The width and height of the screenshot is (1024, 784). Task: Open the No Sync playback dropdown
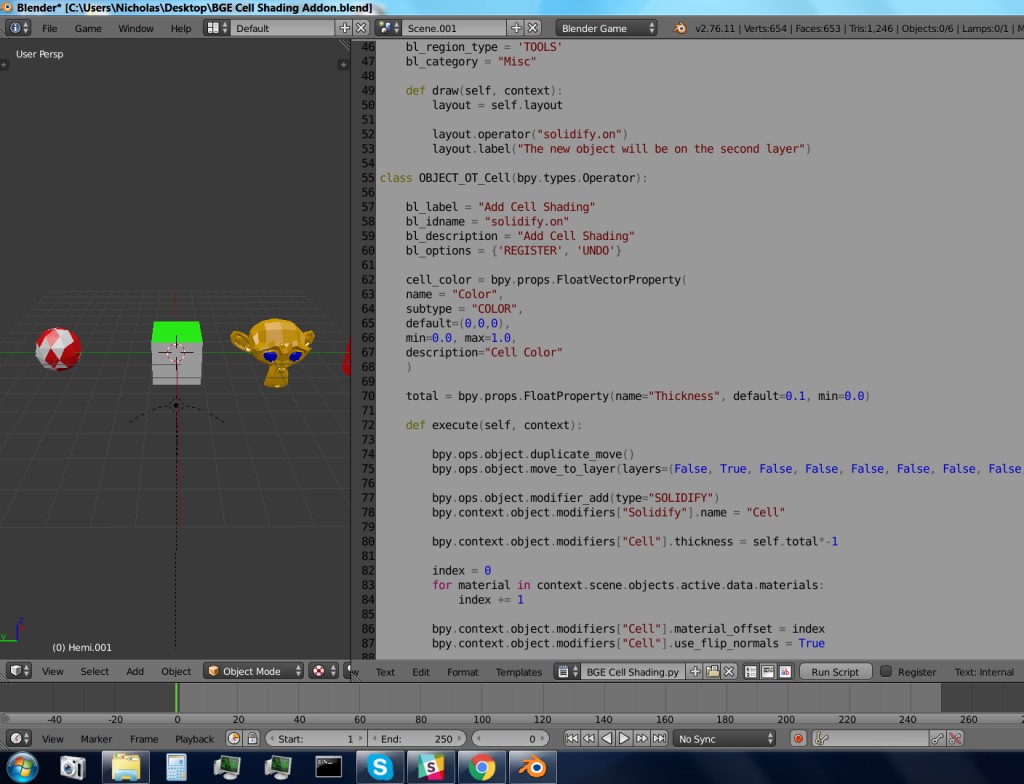point(724,739)
